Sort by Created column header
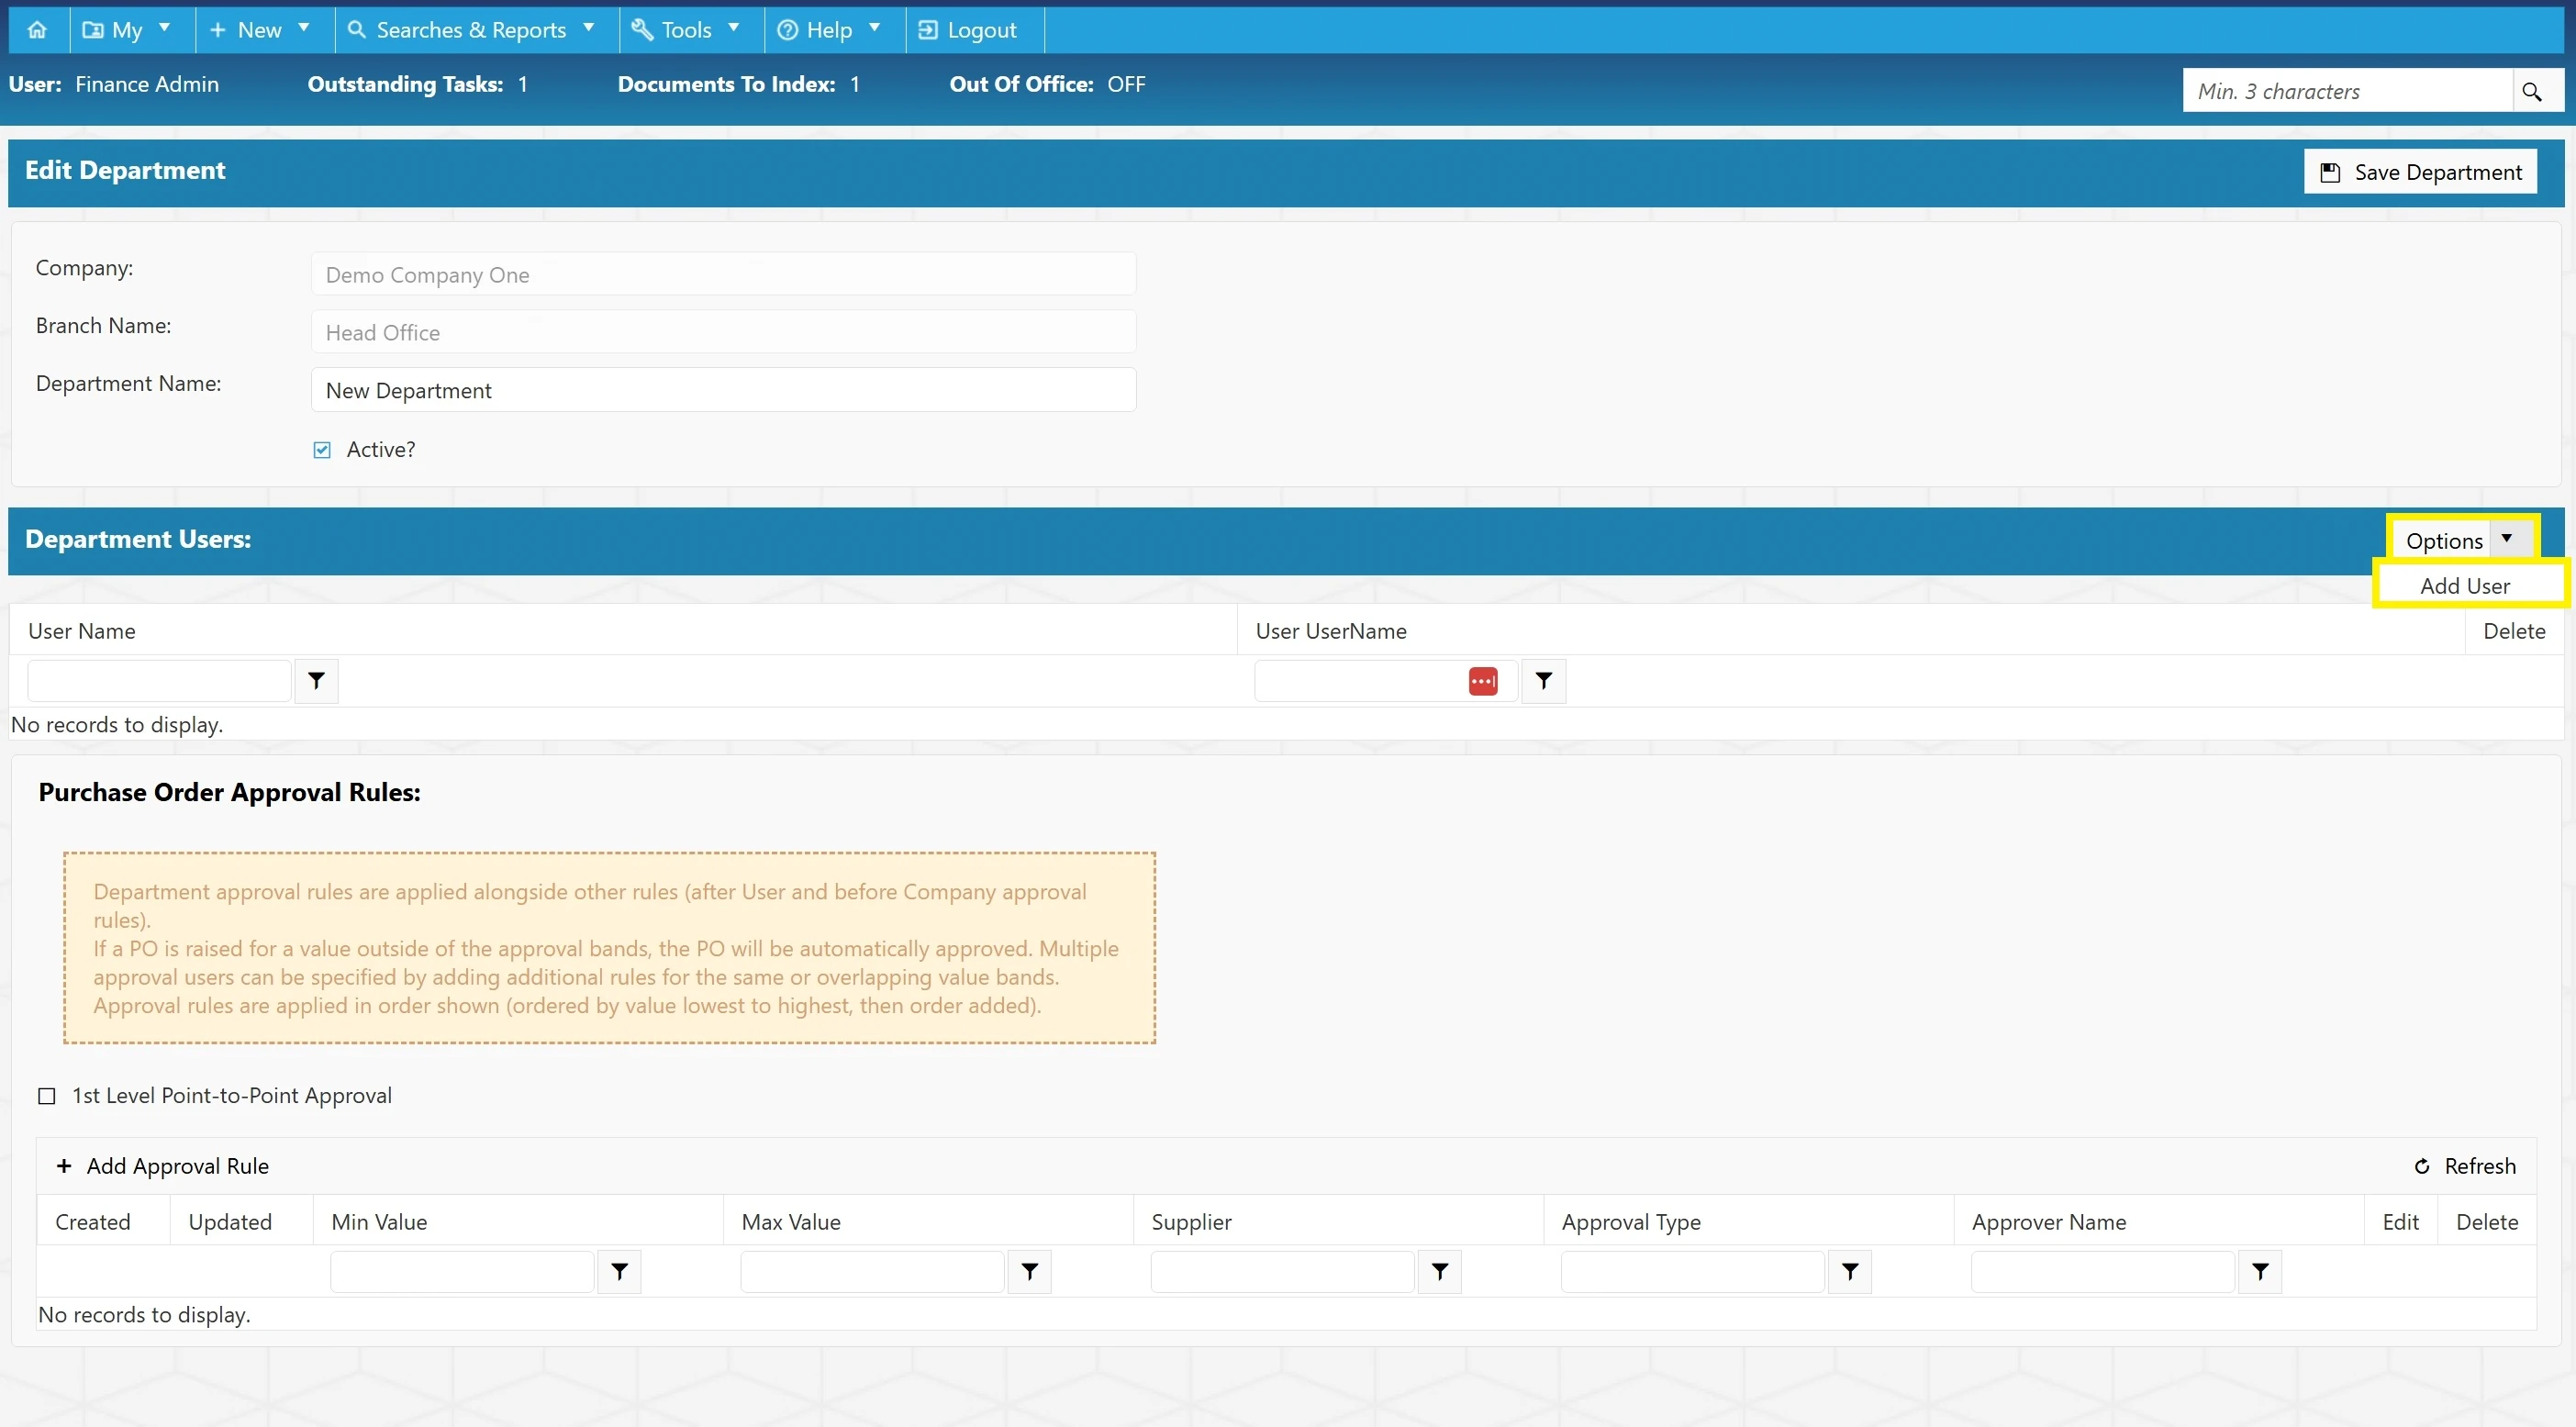The height and width of the screenshot is (1427, 2576). point(93,1222)
